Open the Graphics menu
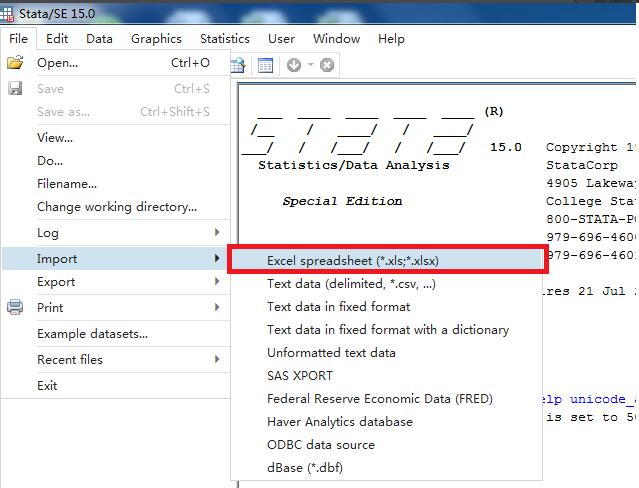 tap(156, 39)
